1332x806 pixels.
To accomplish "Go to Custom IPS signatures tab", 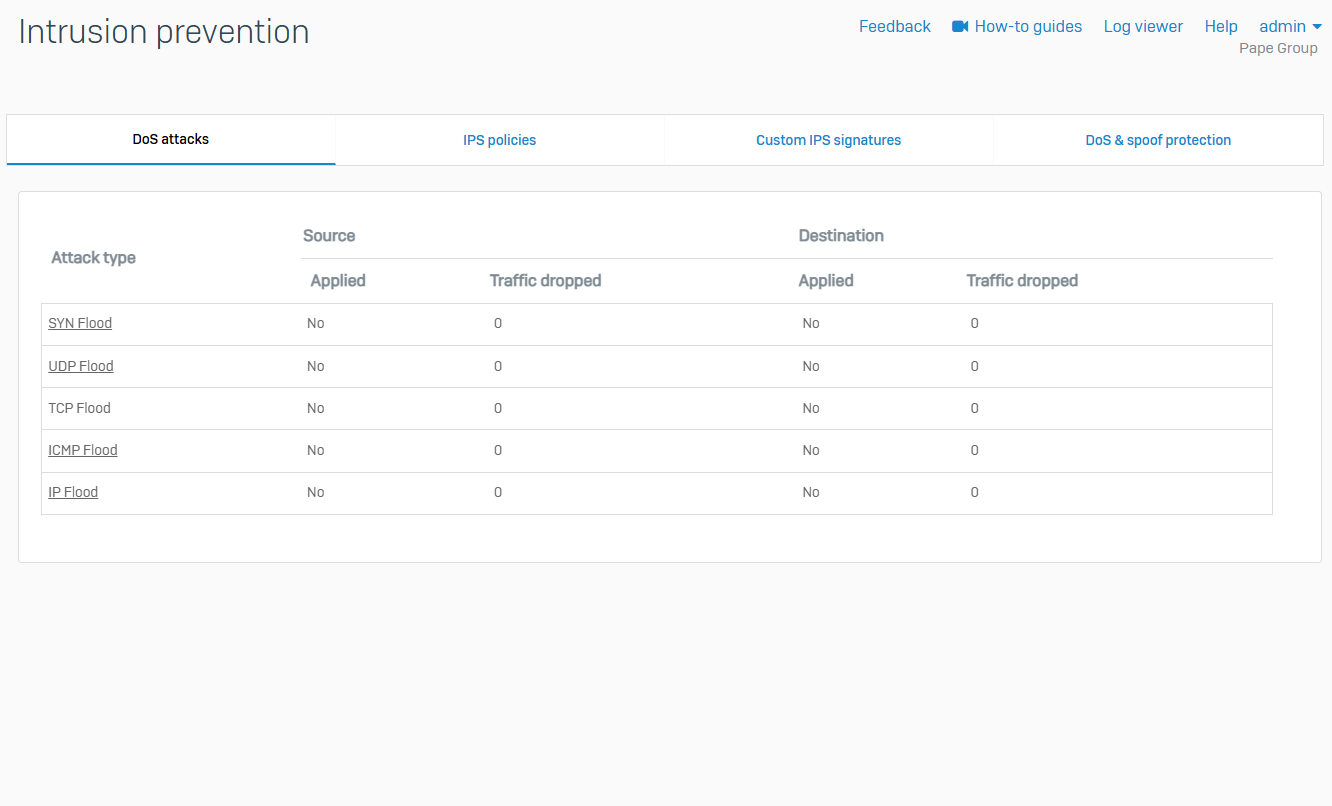I will point(828,141).
